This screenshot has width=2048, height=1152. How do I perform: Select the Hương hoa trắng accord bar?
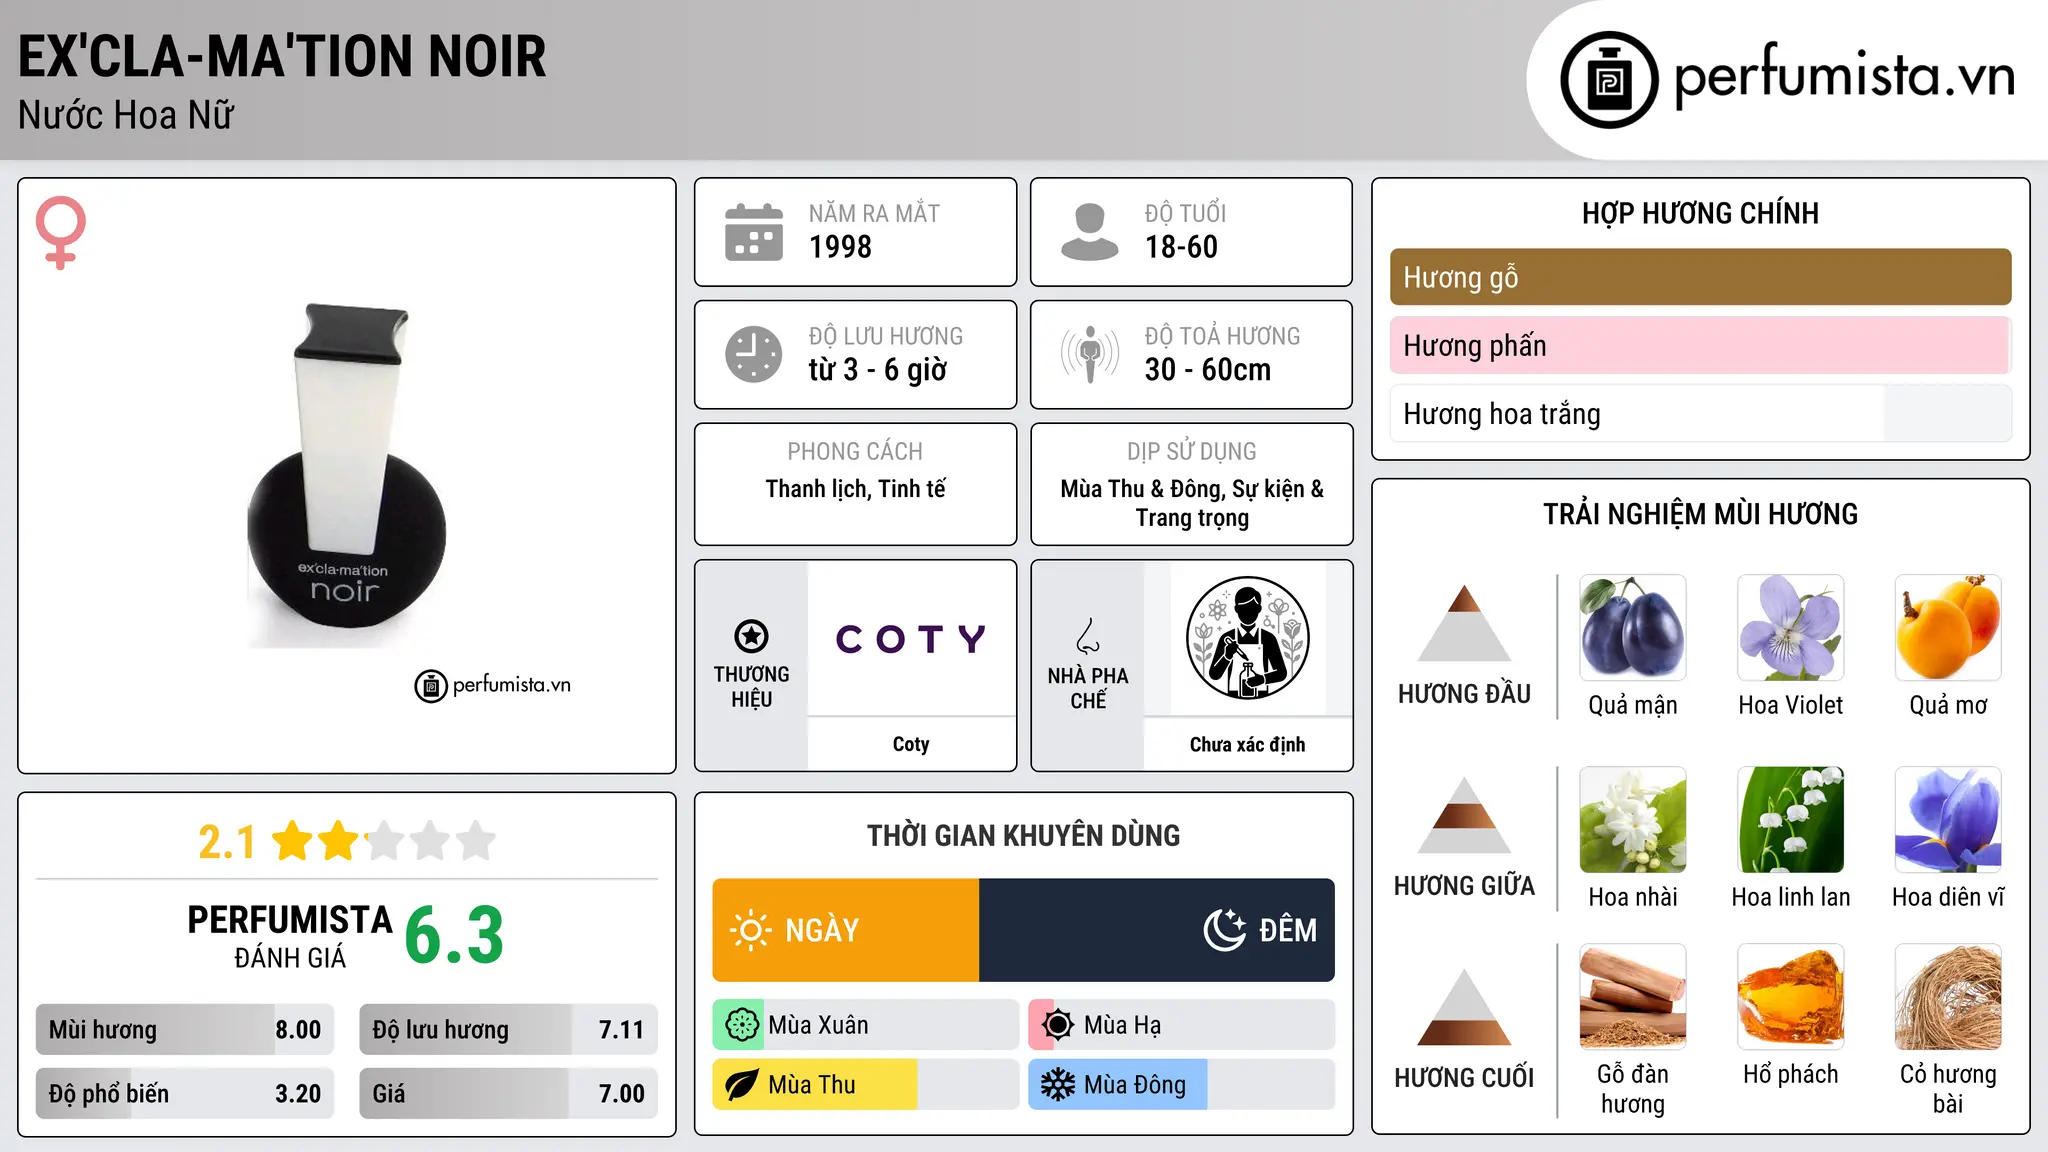(x=1700, y=413)
